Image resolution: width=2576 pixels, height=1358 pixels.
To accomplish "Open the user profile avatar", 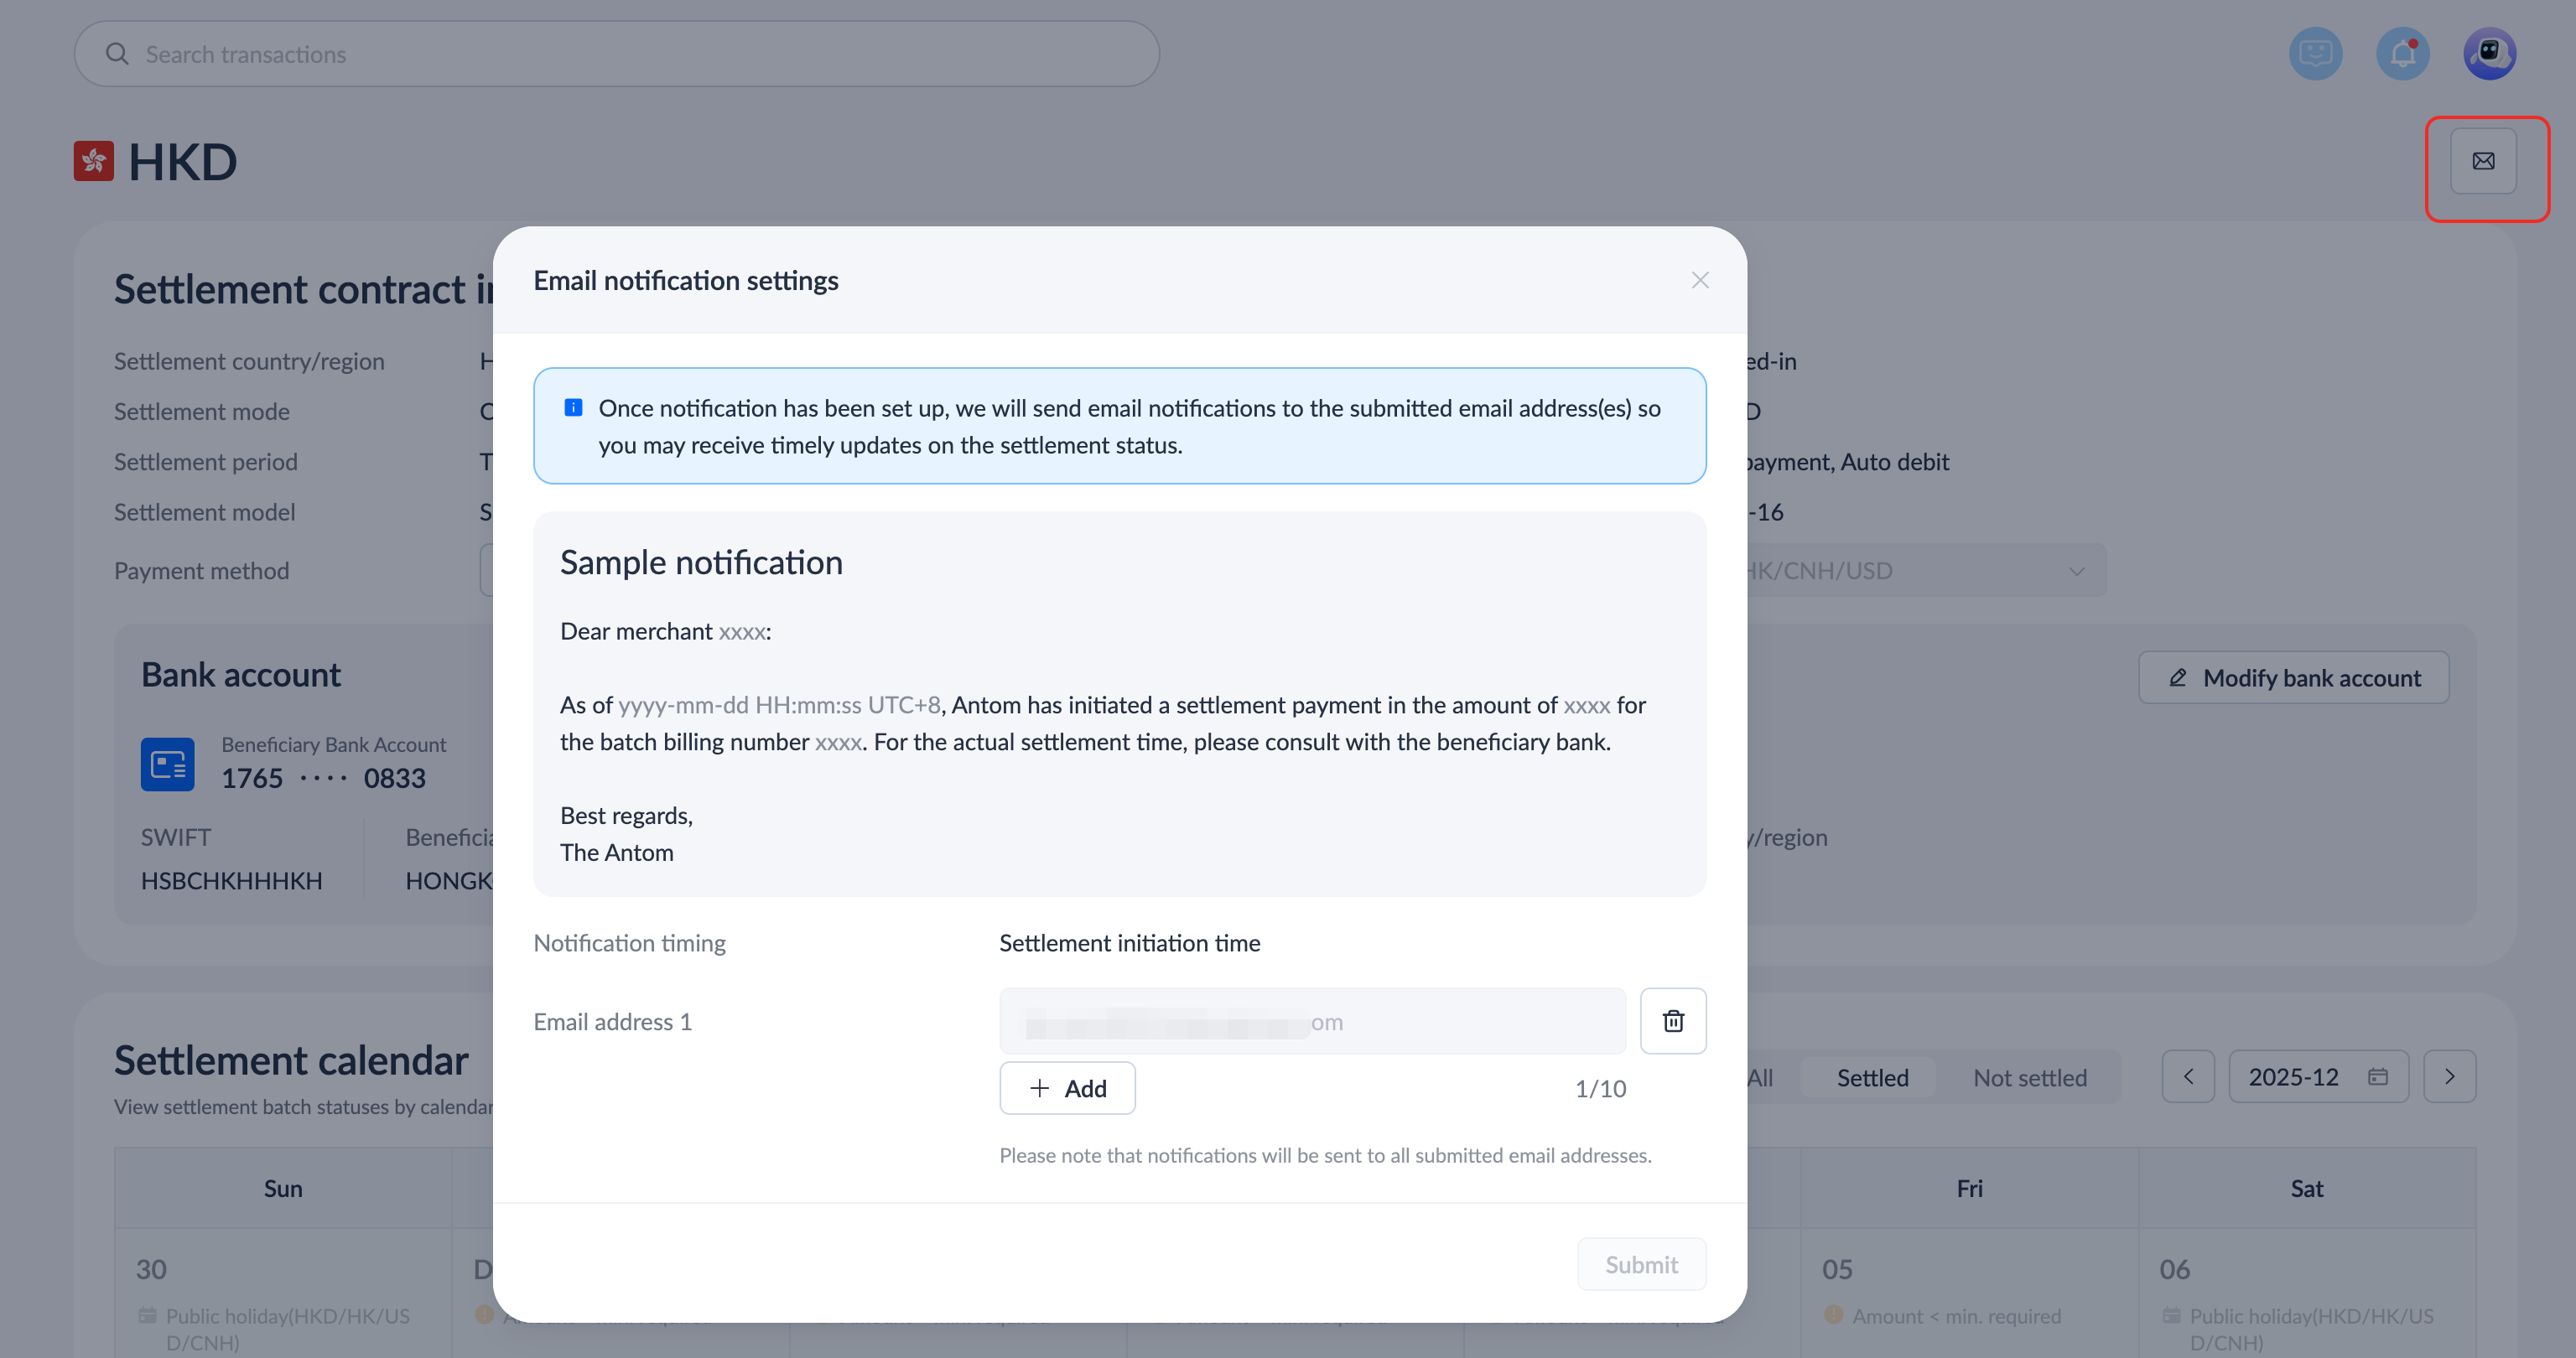I will [2489, 53].
